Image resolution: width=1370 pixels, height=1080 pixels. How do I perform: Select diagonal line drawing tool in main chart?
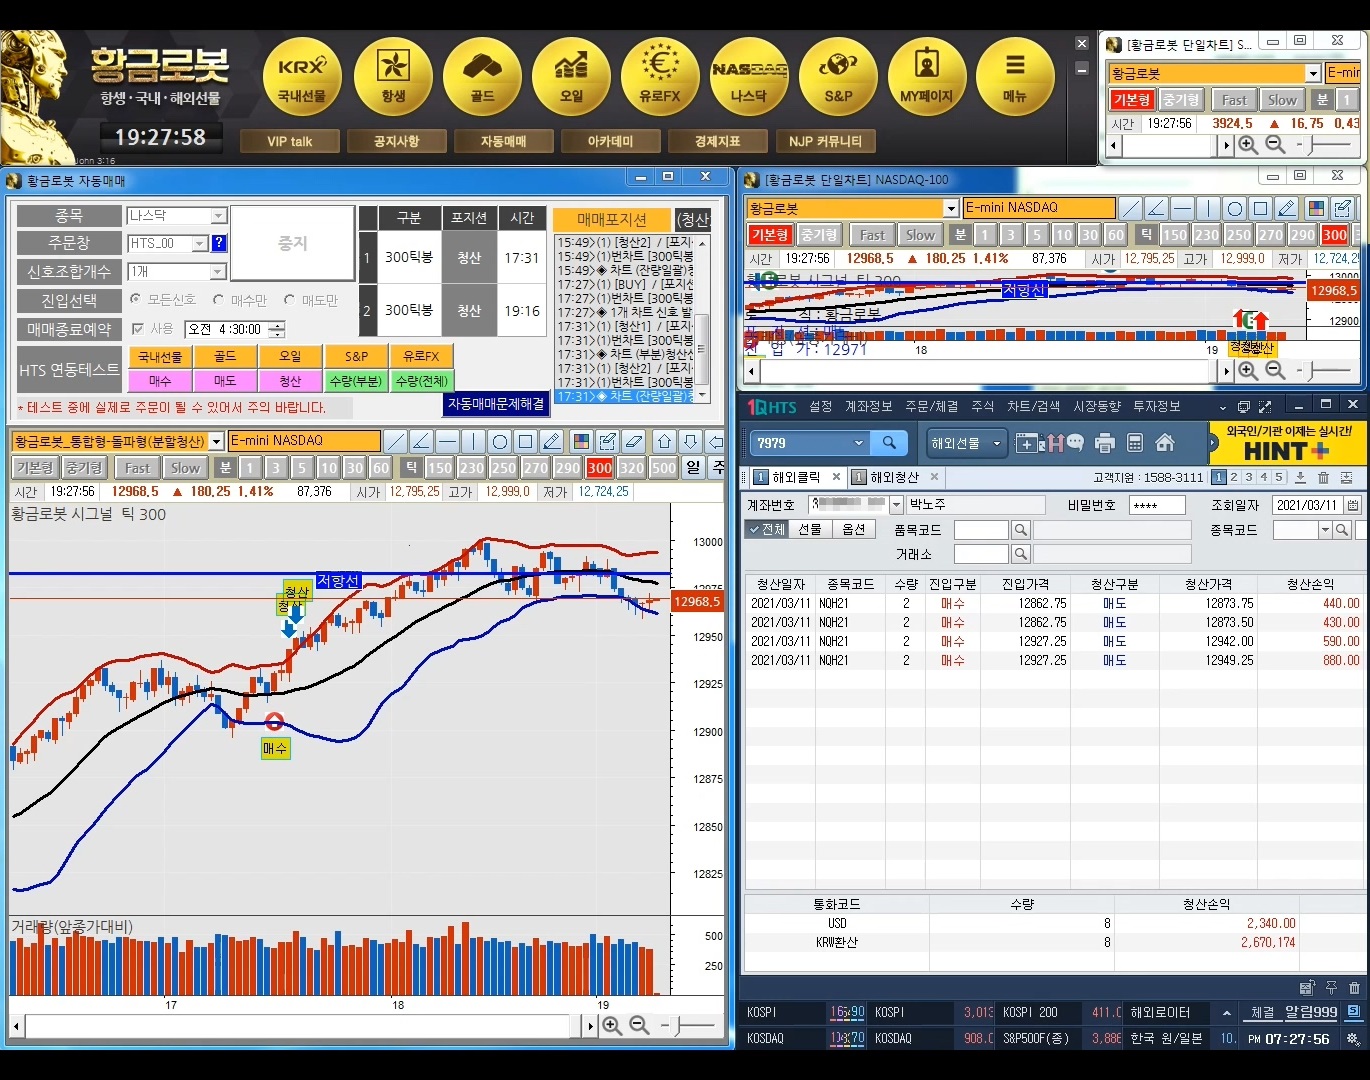click(x=395, y=441)
